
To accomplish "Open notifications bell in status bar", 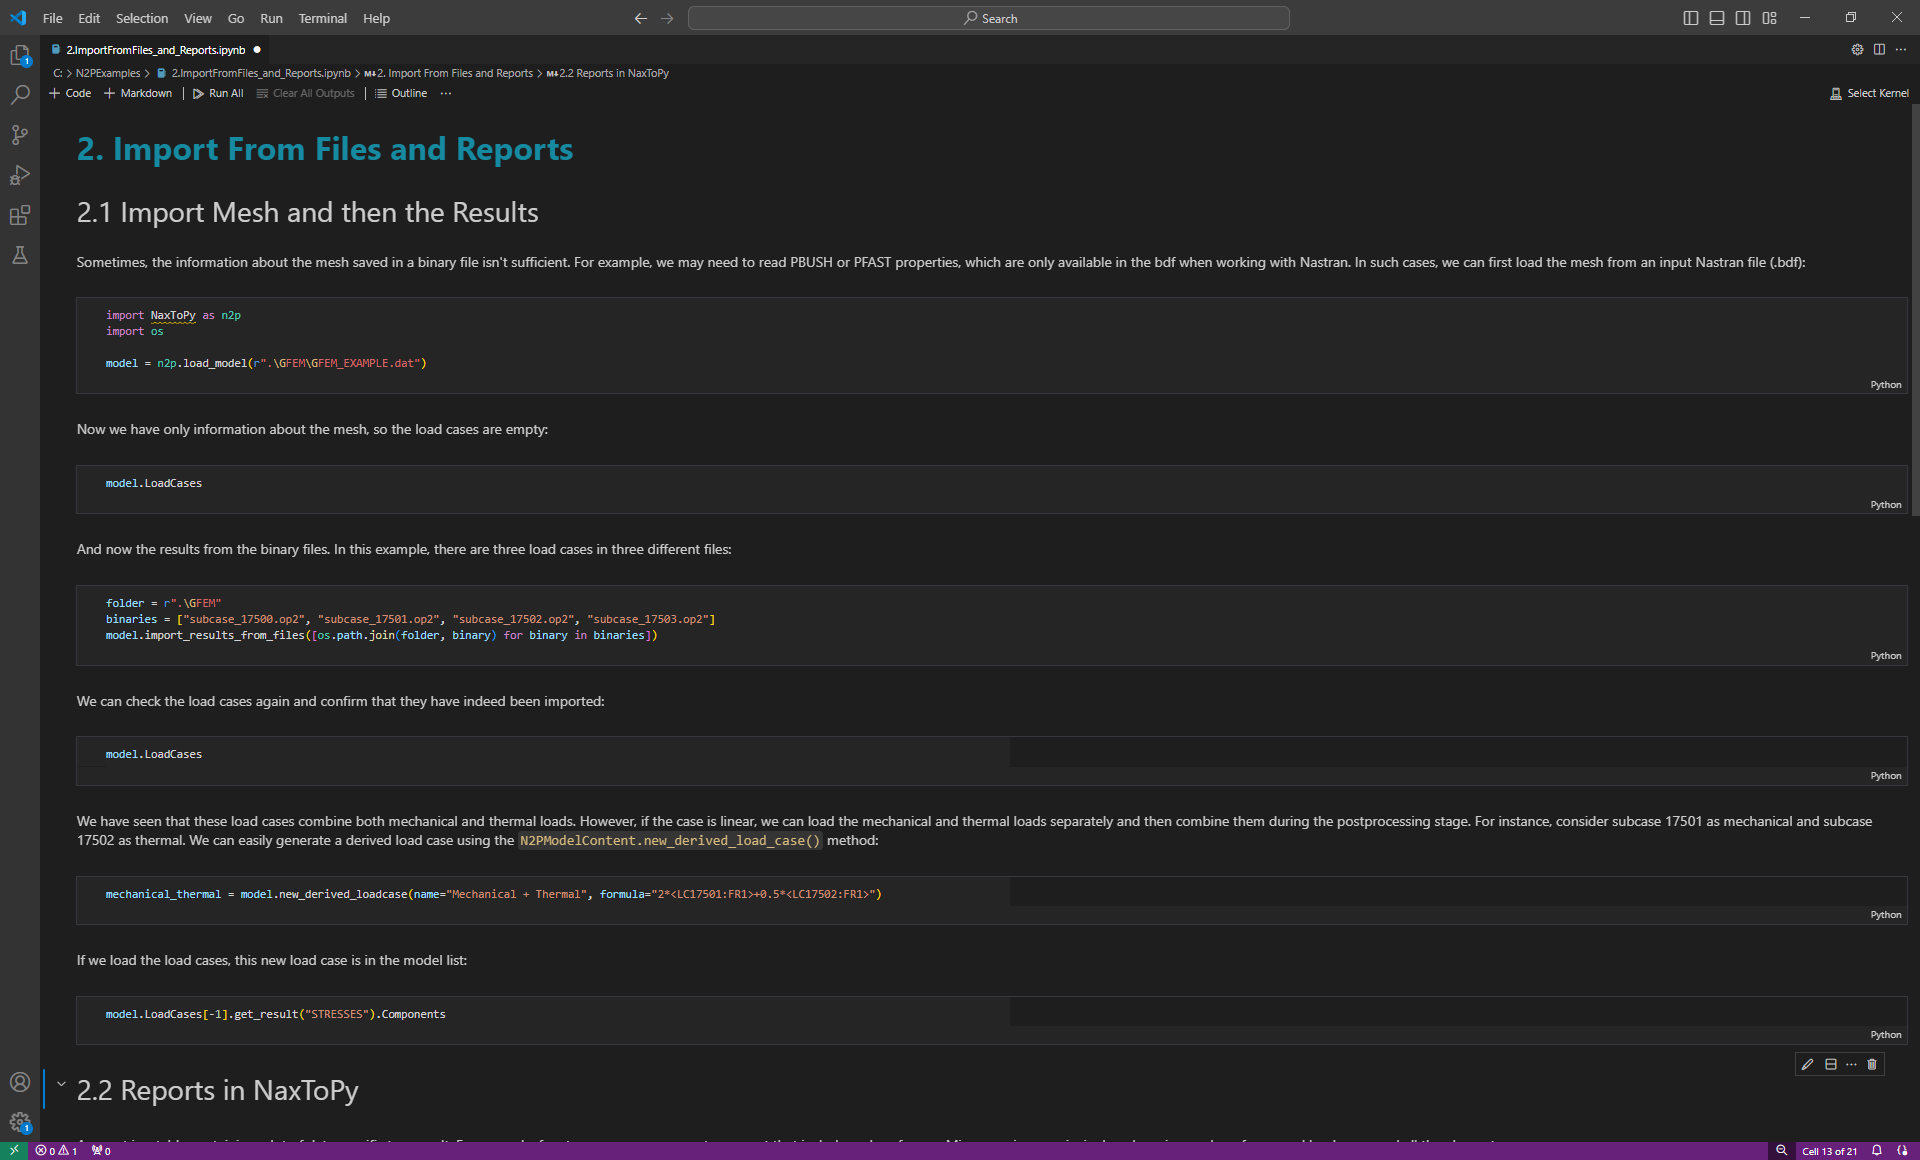I will (1877, 1151).
